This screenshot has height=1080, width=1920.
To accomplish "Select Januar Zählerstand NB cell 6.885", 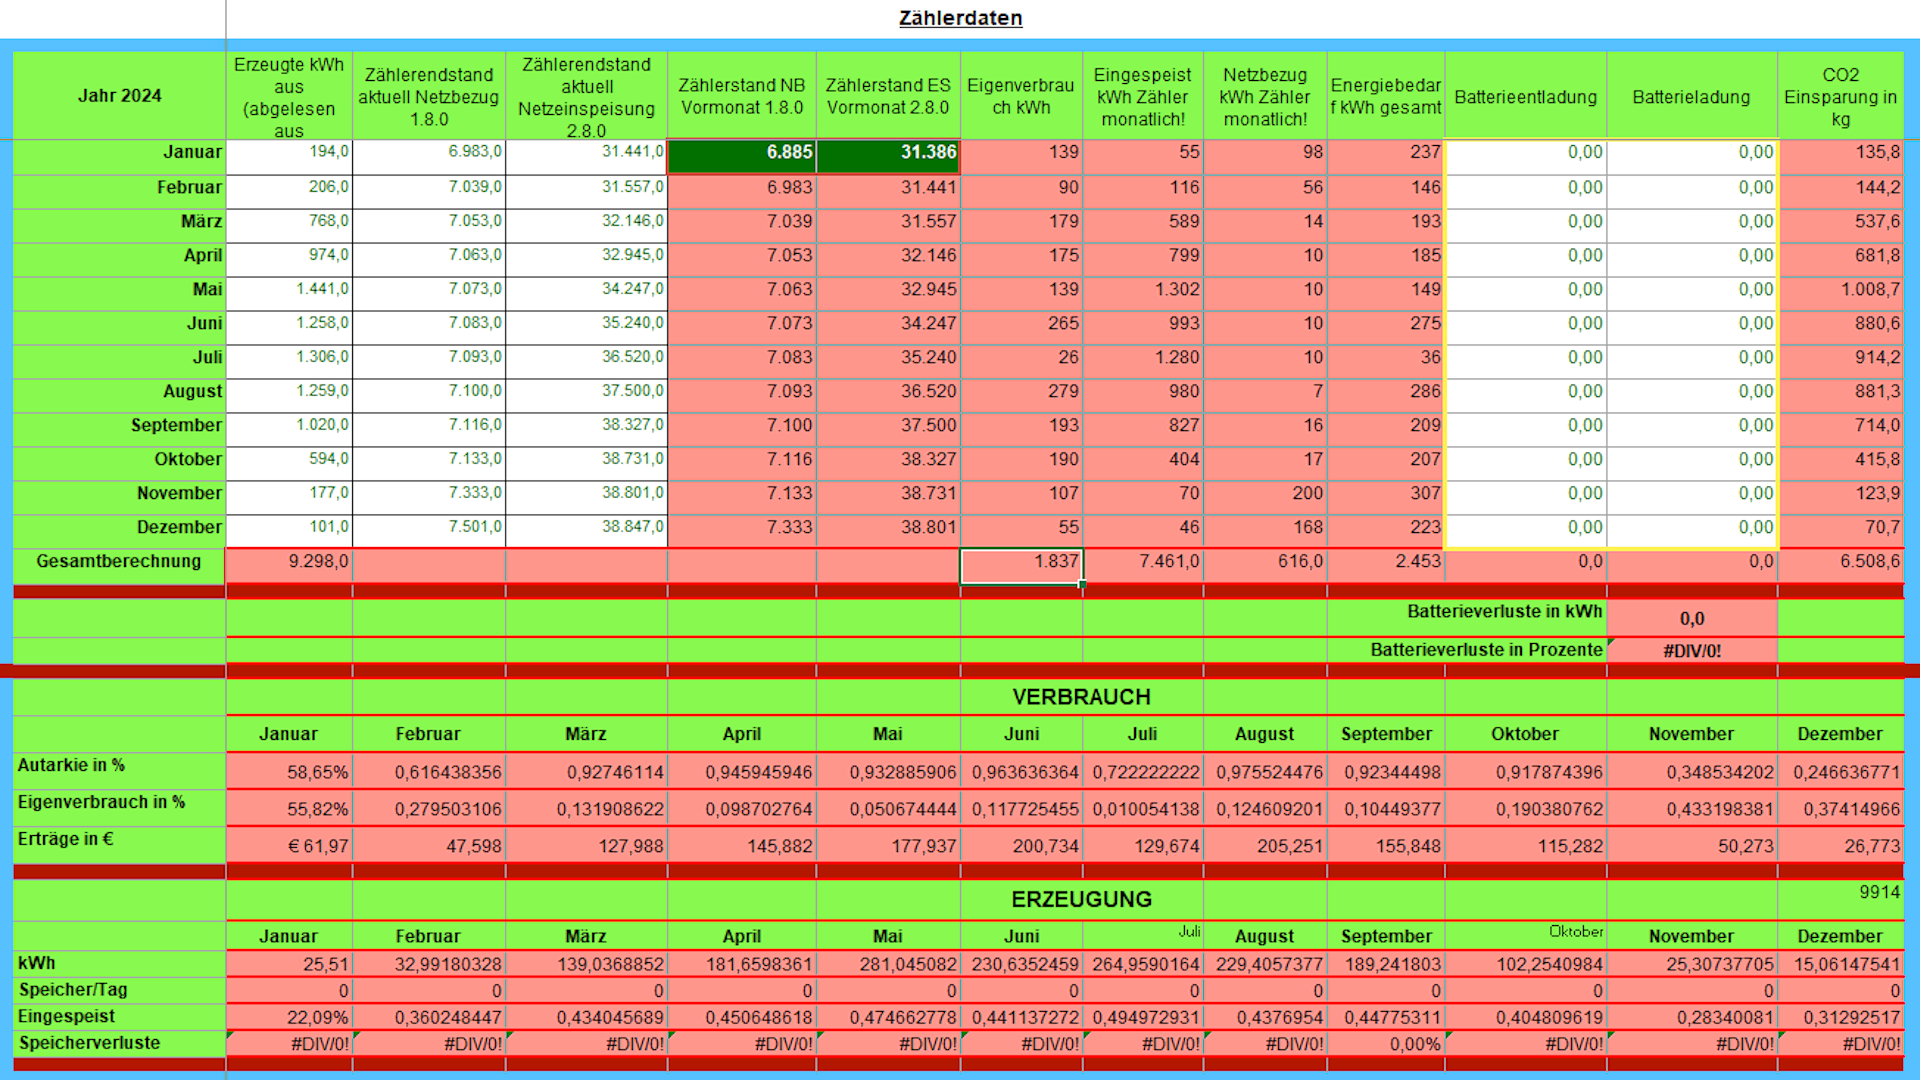I will point(742,153).
